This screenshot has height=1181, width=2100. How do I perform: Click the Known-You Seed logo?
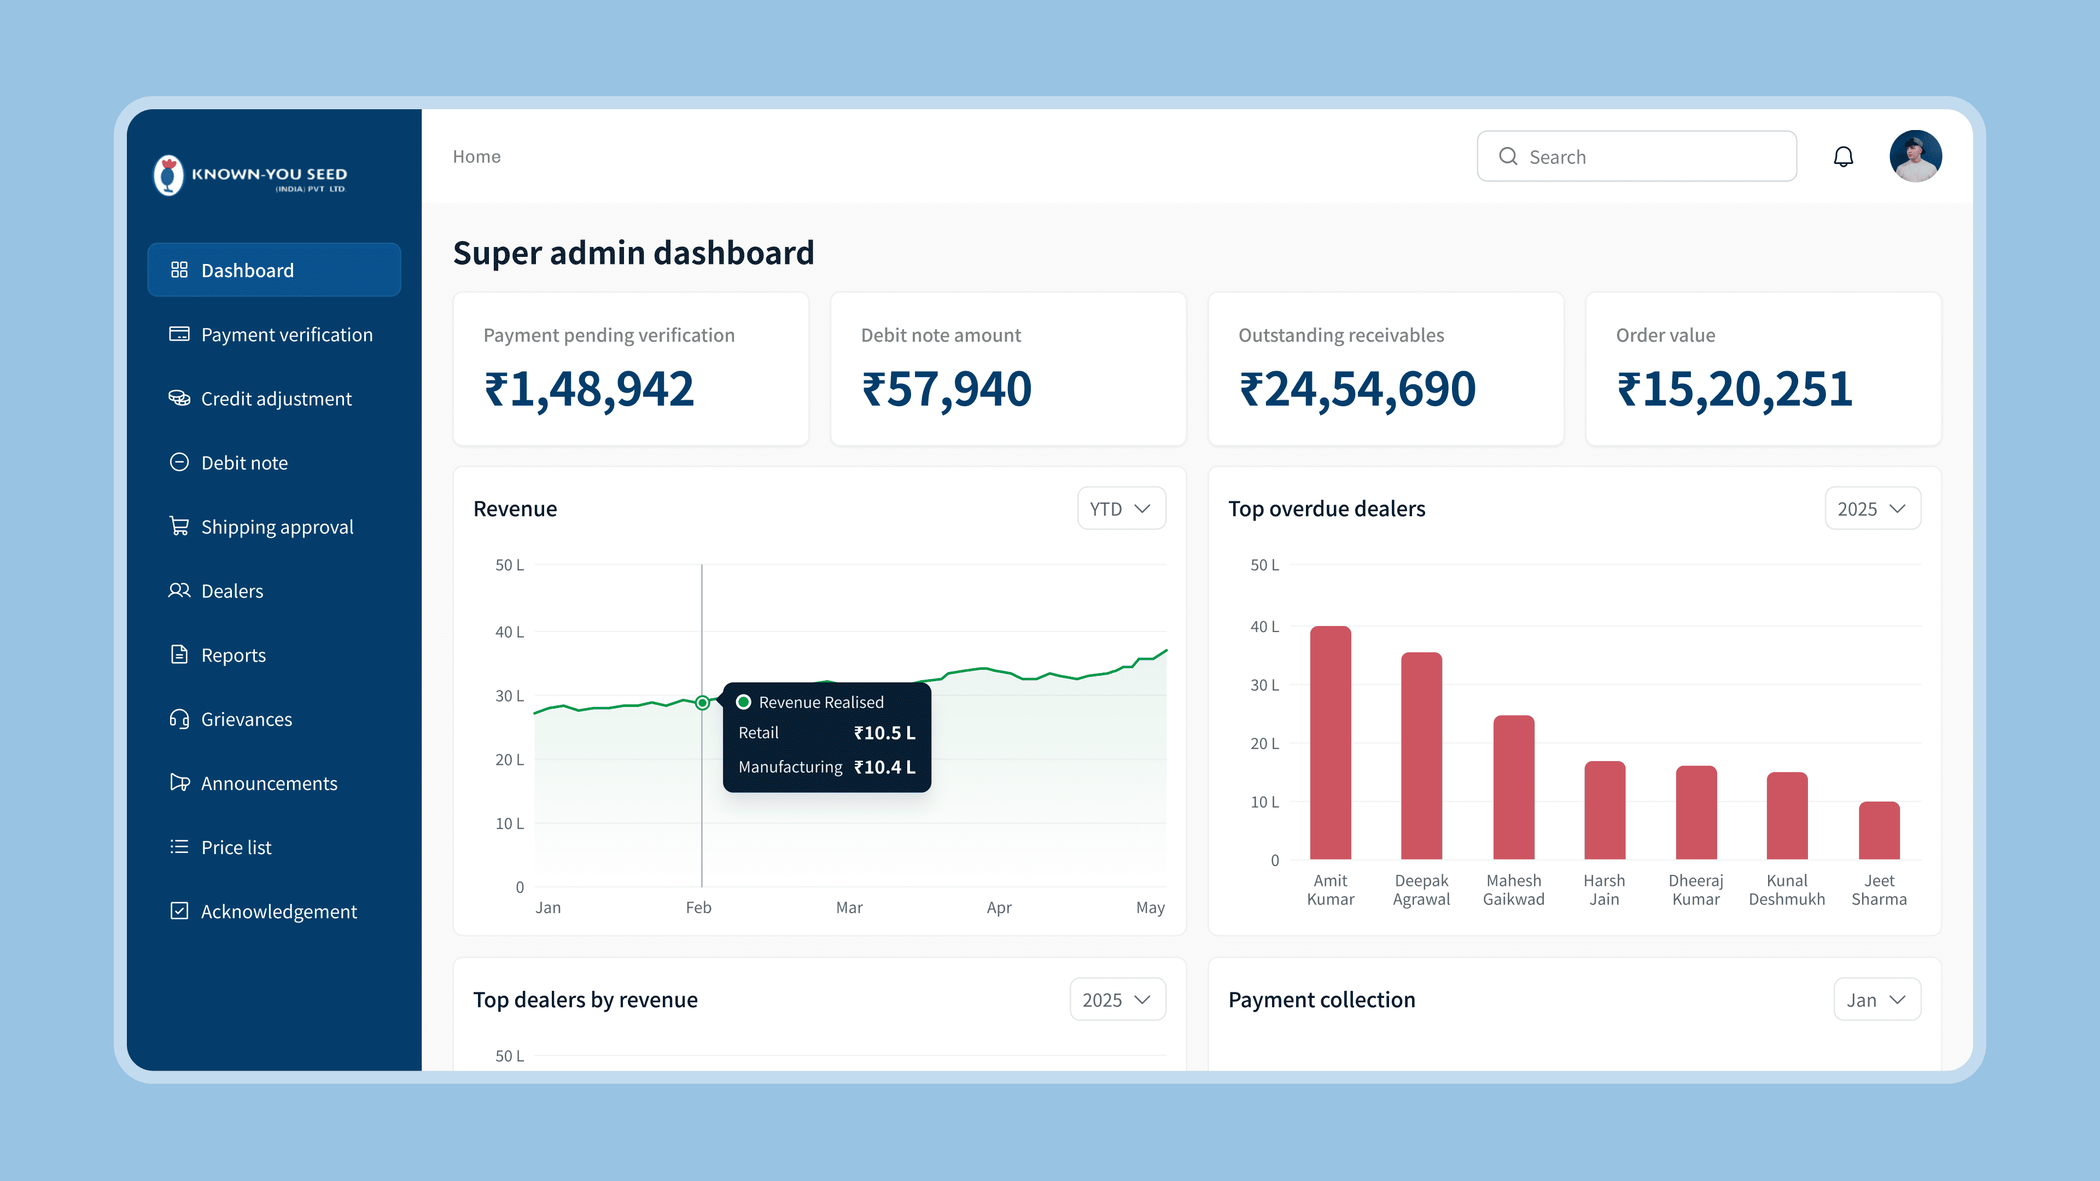click(250, 176)
